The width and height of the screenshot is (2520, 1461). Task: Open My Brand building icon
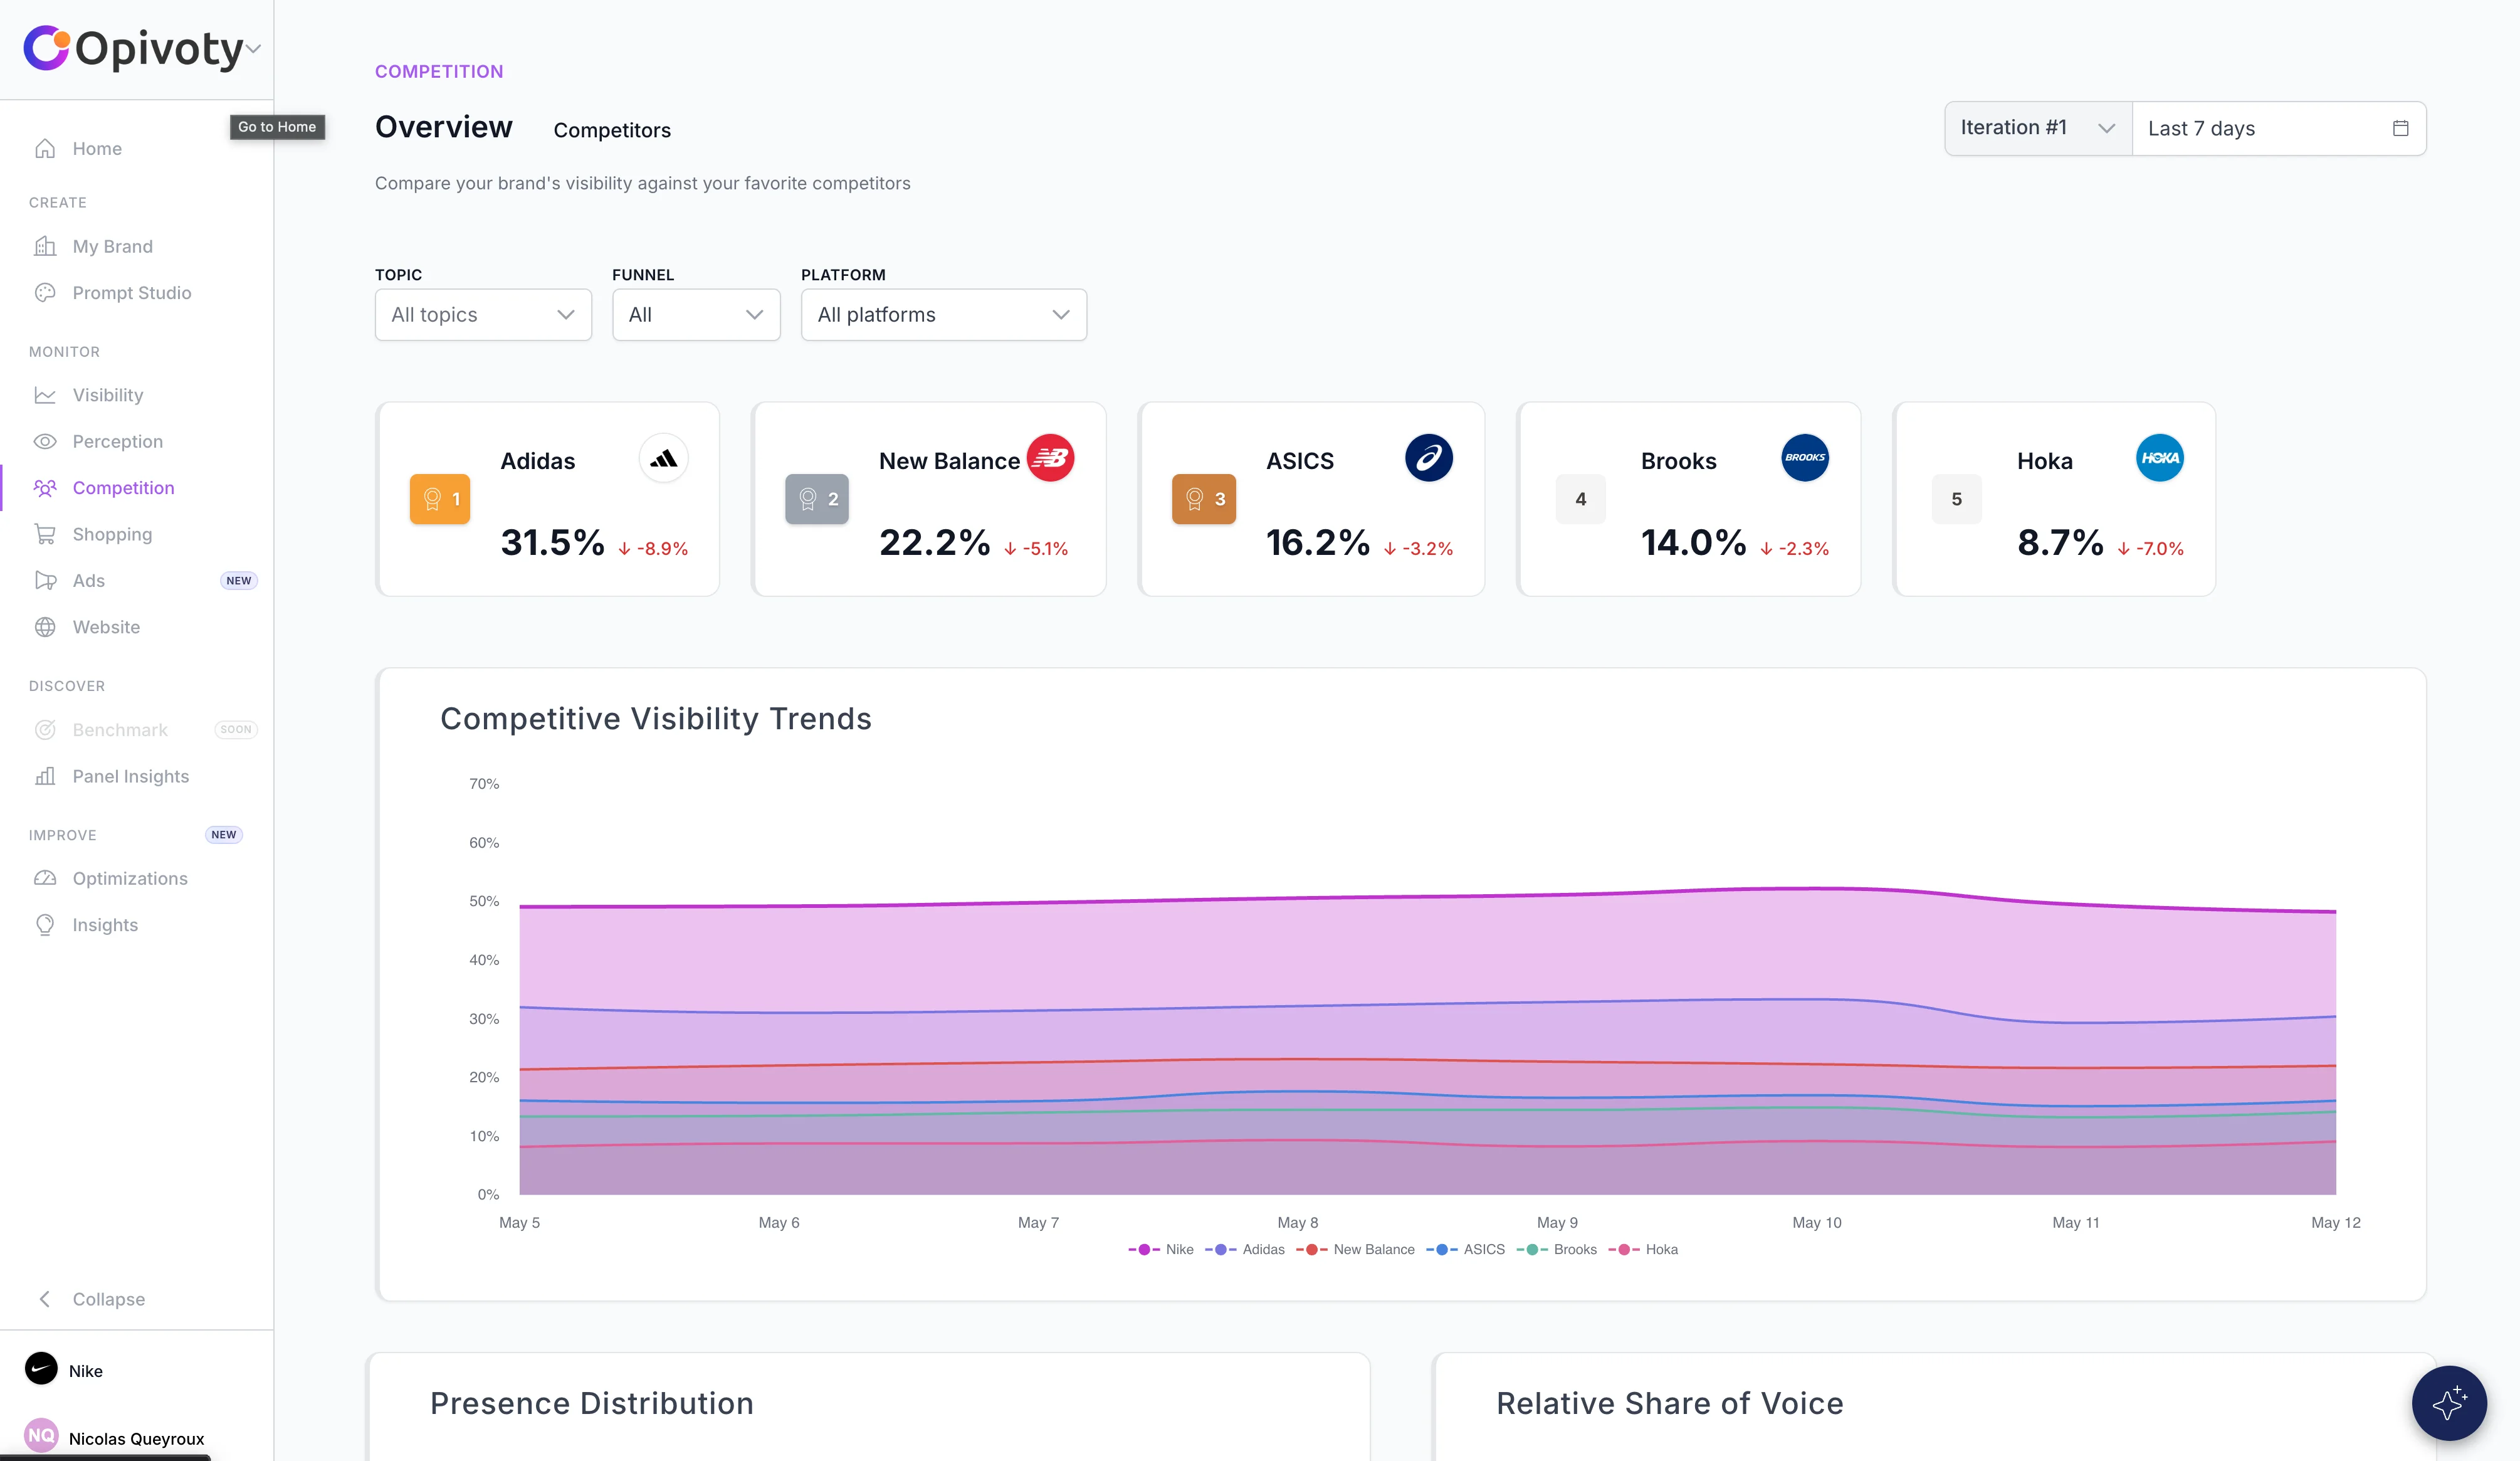coord(45,246)
